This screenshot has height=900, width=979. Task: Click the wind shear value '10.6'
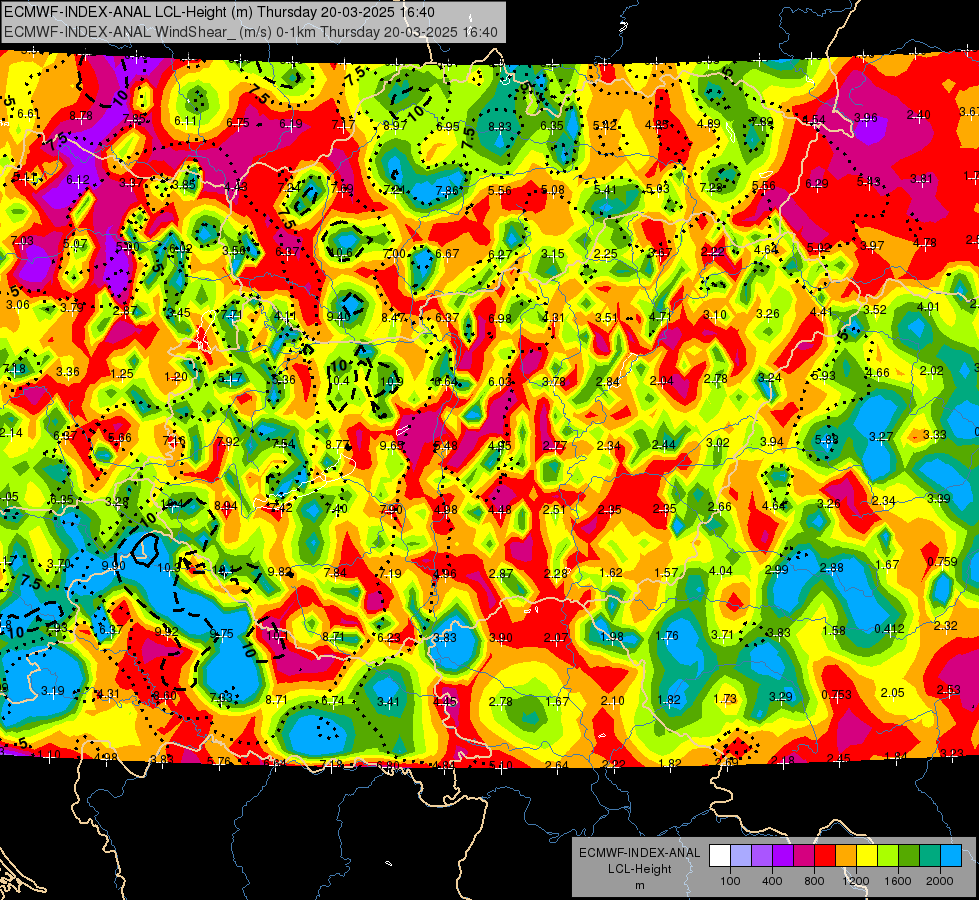pyautogui.click(x=341, y=252)
